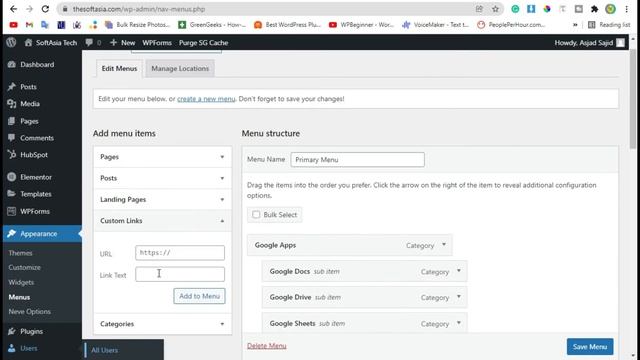
Task: Click the Link Text input field
Action: (x=180, y=274)
